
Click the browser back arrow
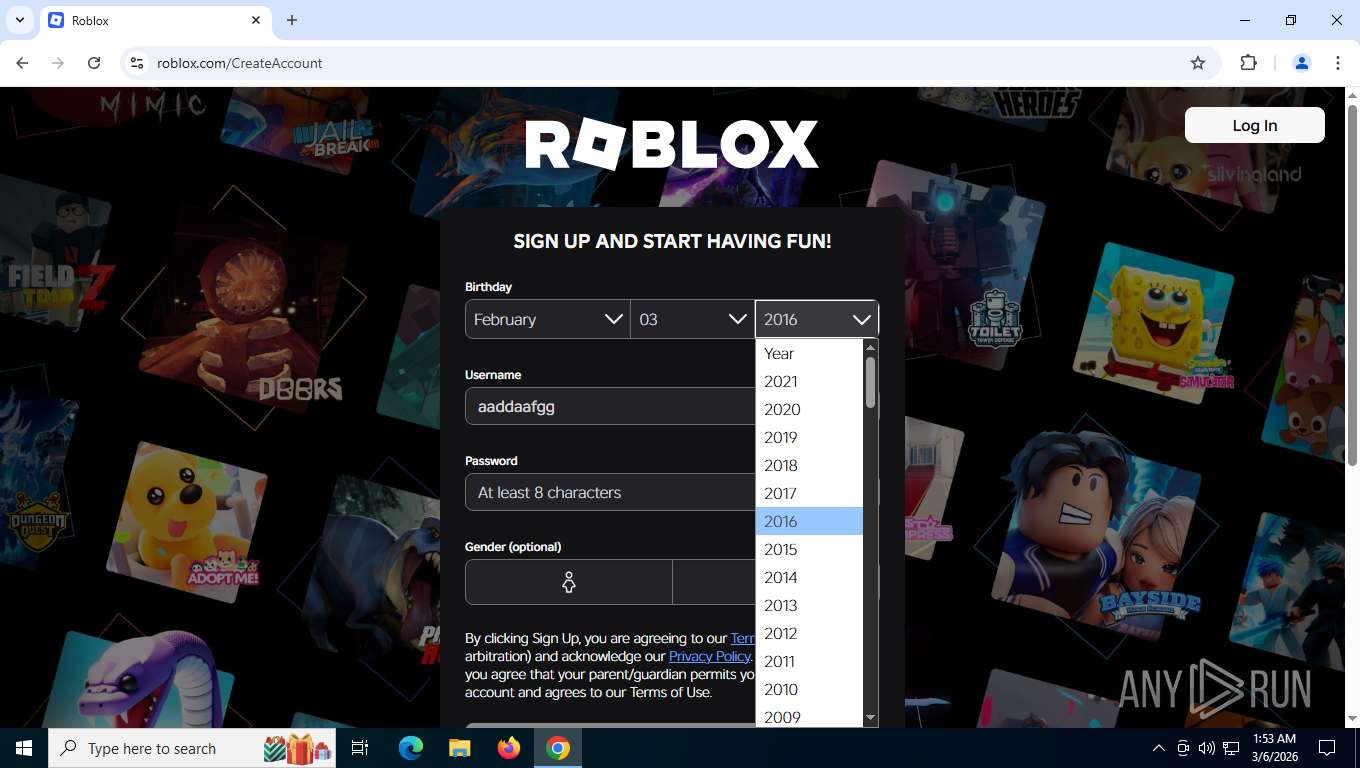(x=22, y=63)
